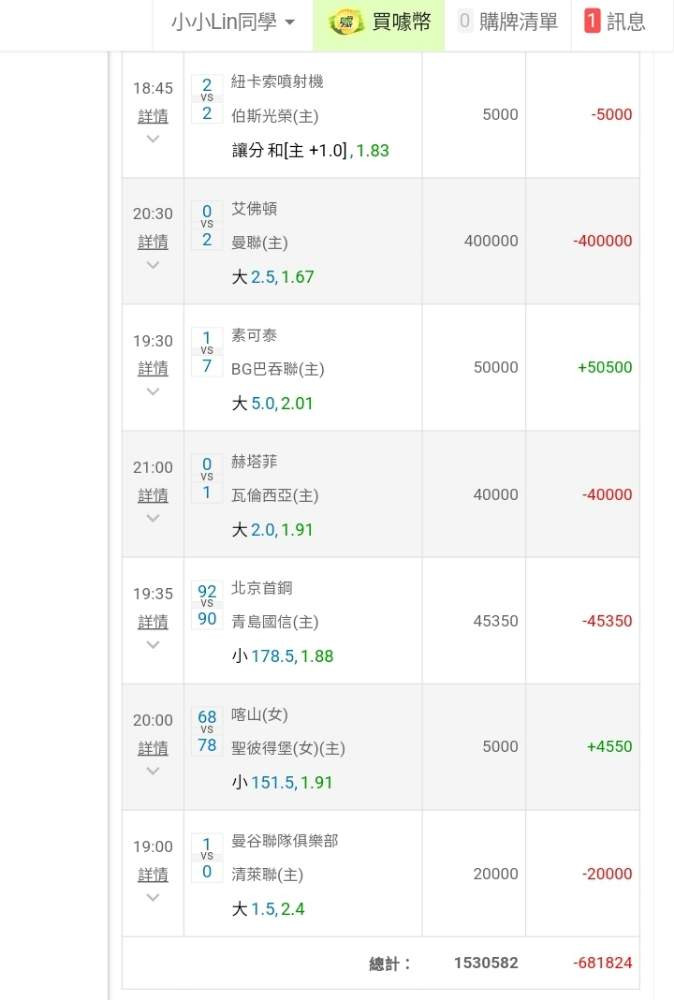Open the 買噓幣 coin purchase tab
This screenshot has height=1000, width=674.
pos(379,23)
